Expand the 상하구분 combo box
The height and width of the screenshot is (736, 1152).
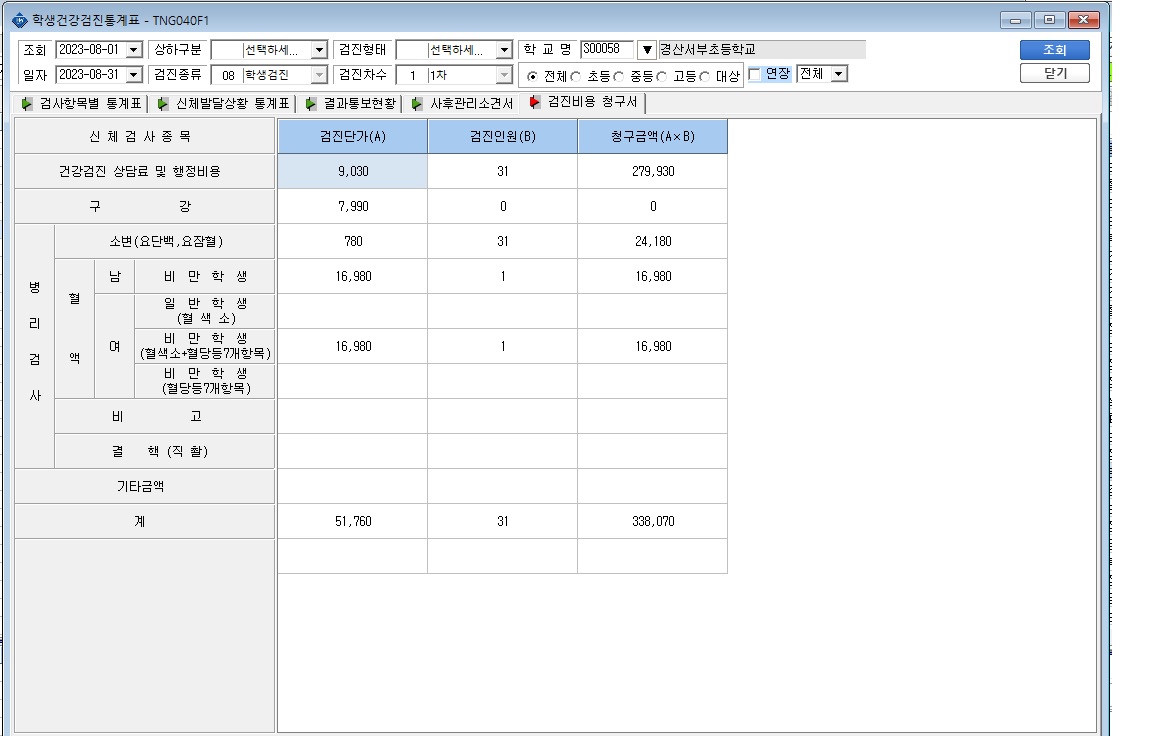[319, 50]
